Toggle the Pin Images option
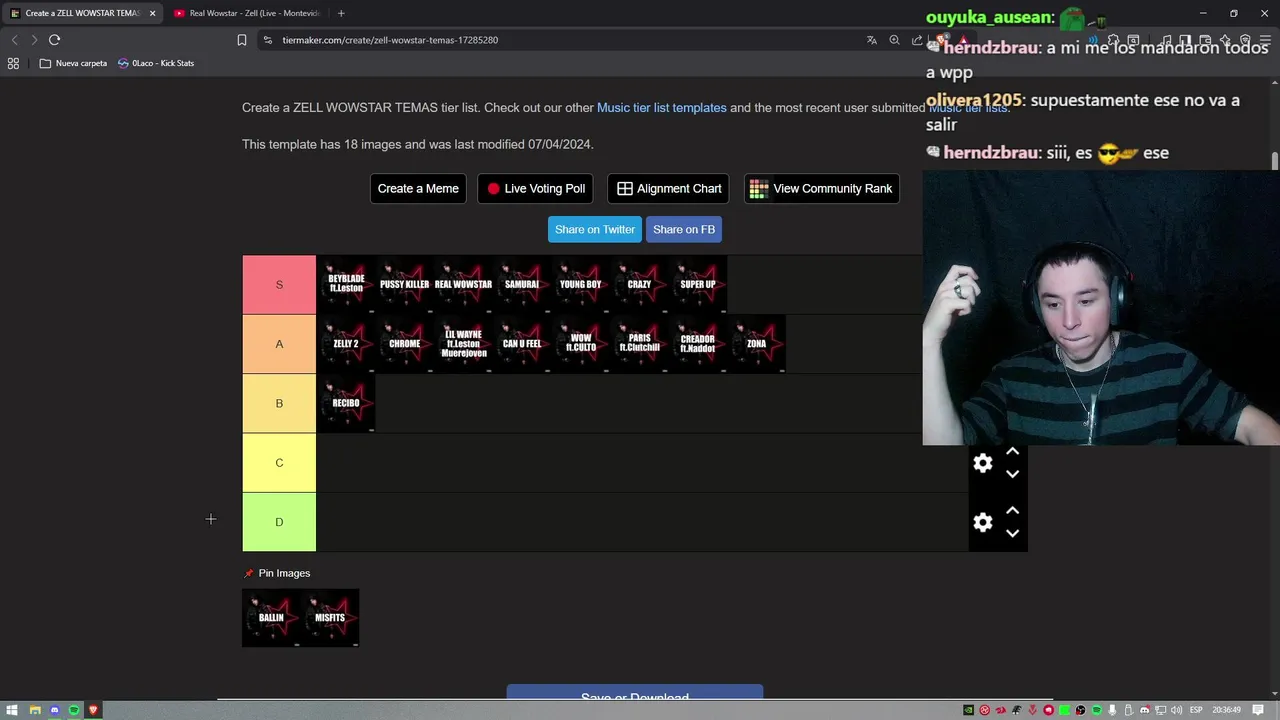 coord(277,573)
